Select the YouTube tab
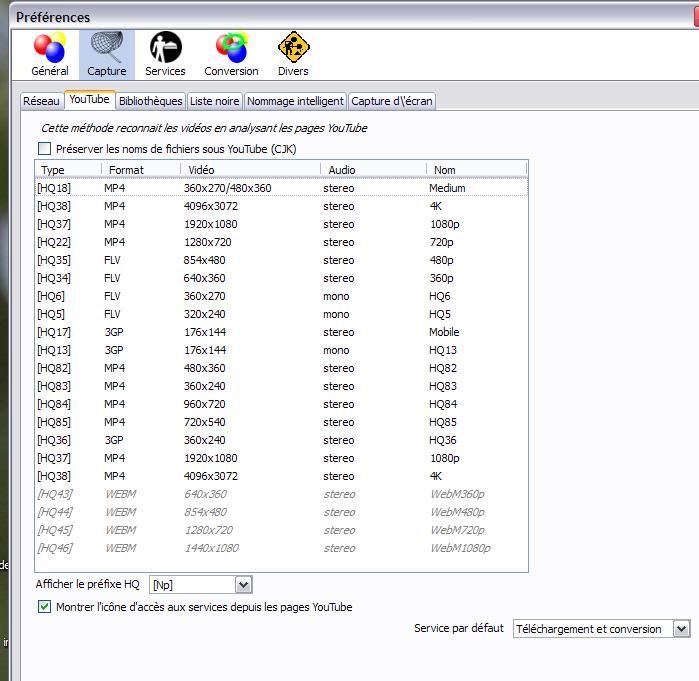 [89, 99]
